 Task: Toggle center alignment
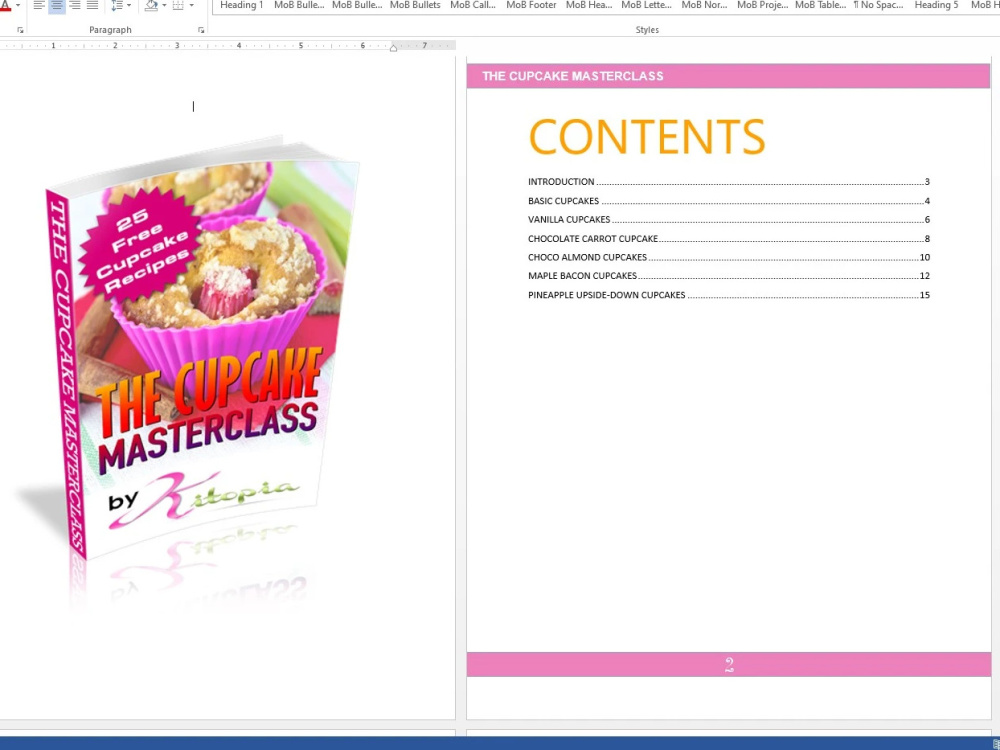coord(57,5)
